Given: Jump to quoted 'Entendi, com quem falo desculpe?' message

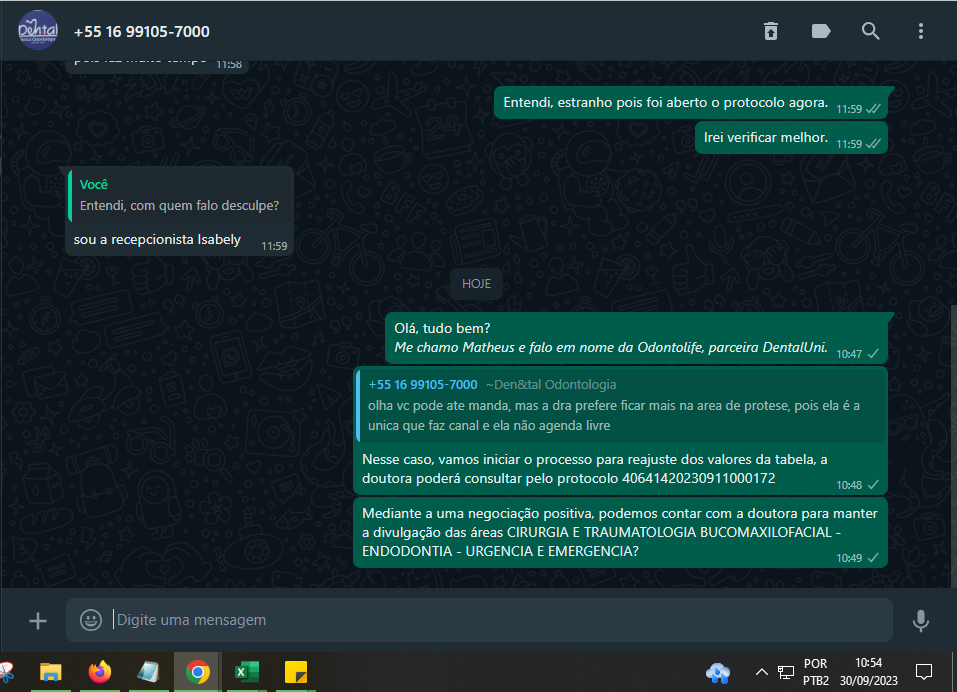Looking at the screenshot, I should [x=180, y=195].
